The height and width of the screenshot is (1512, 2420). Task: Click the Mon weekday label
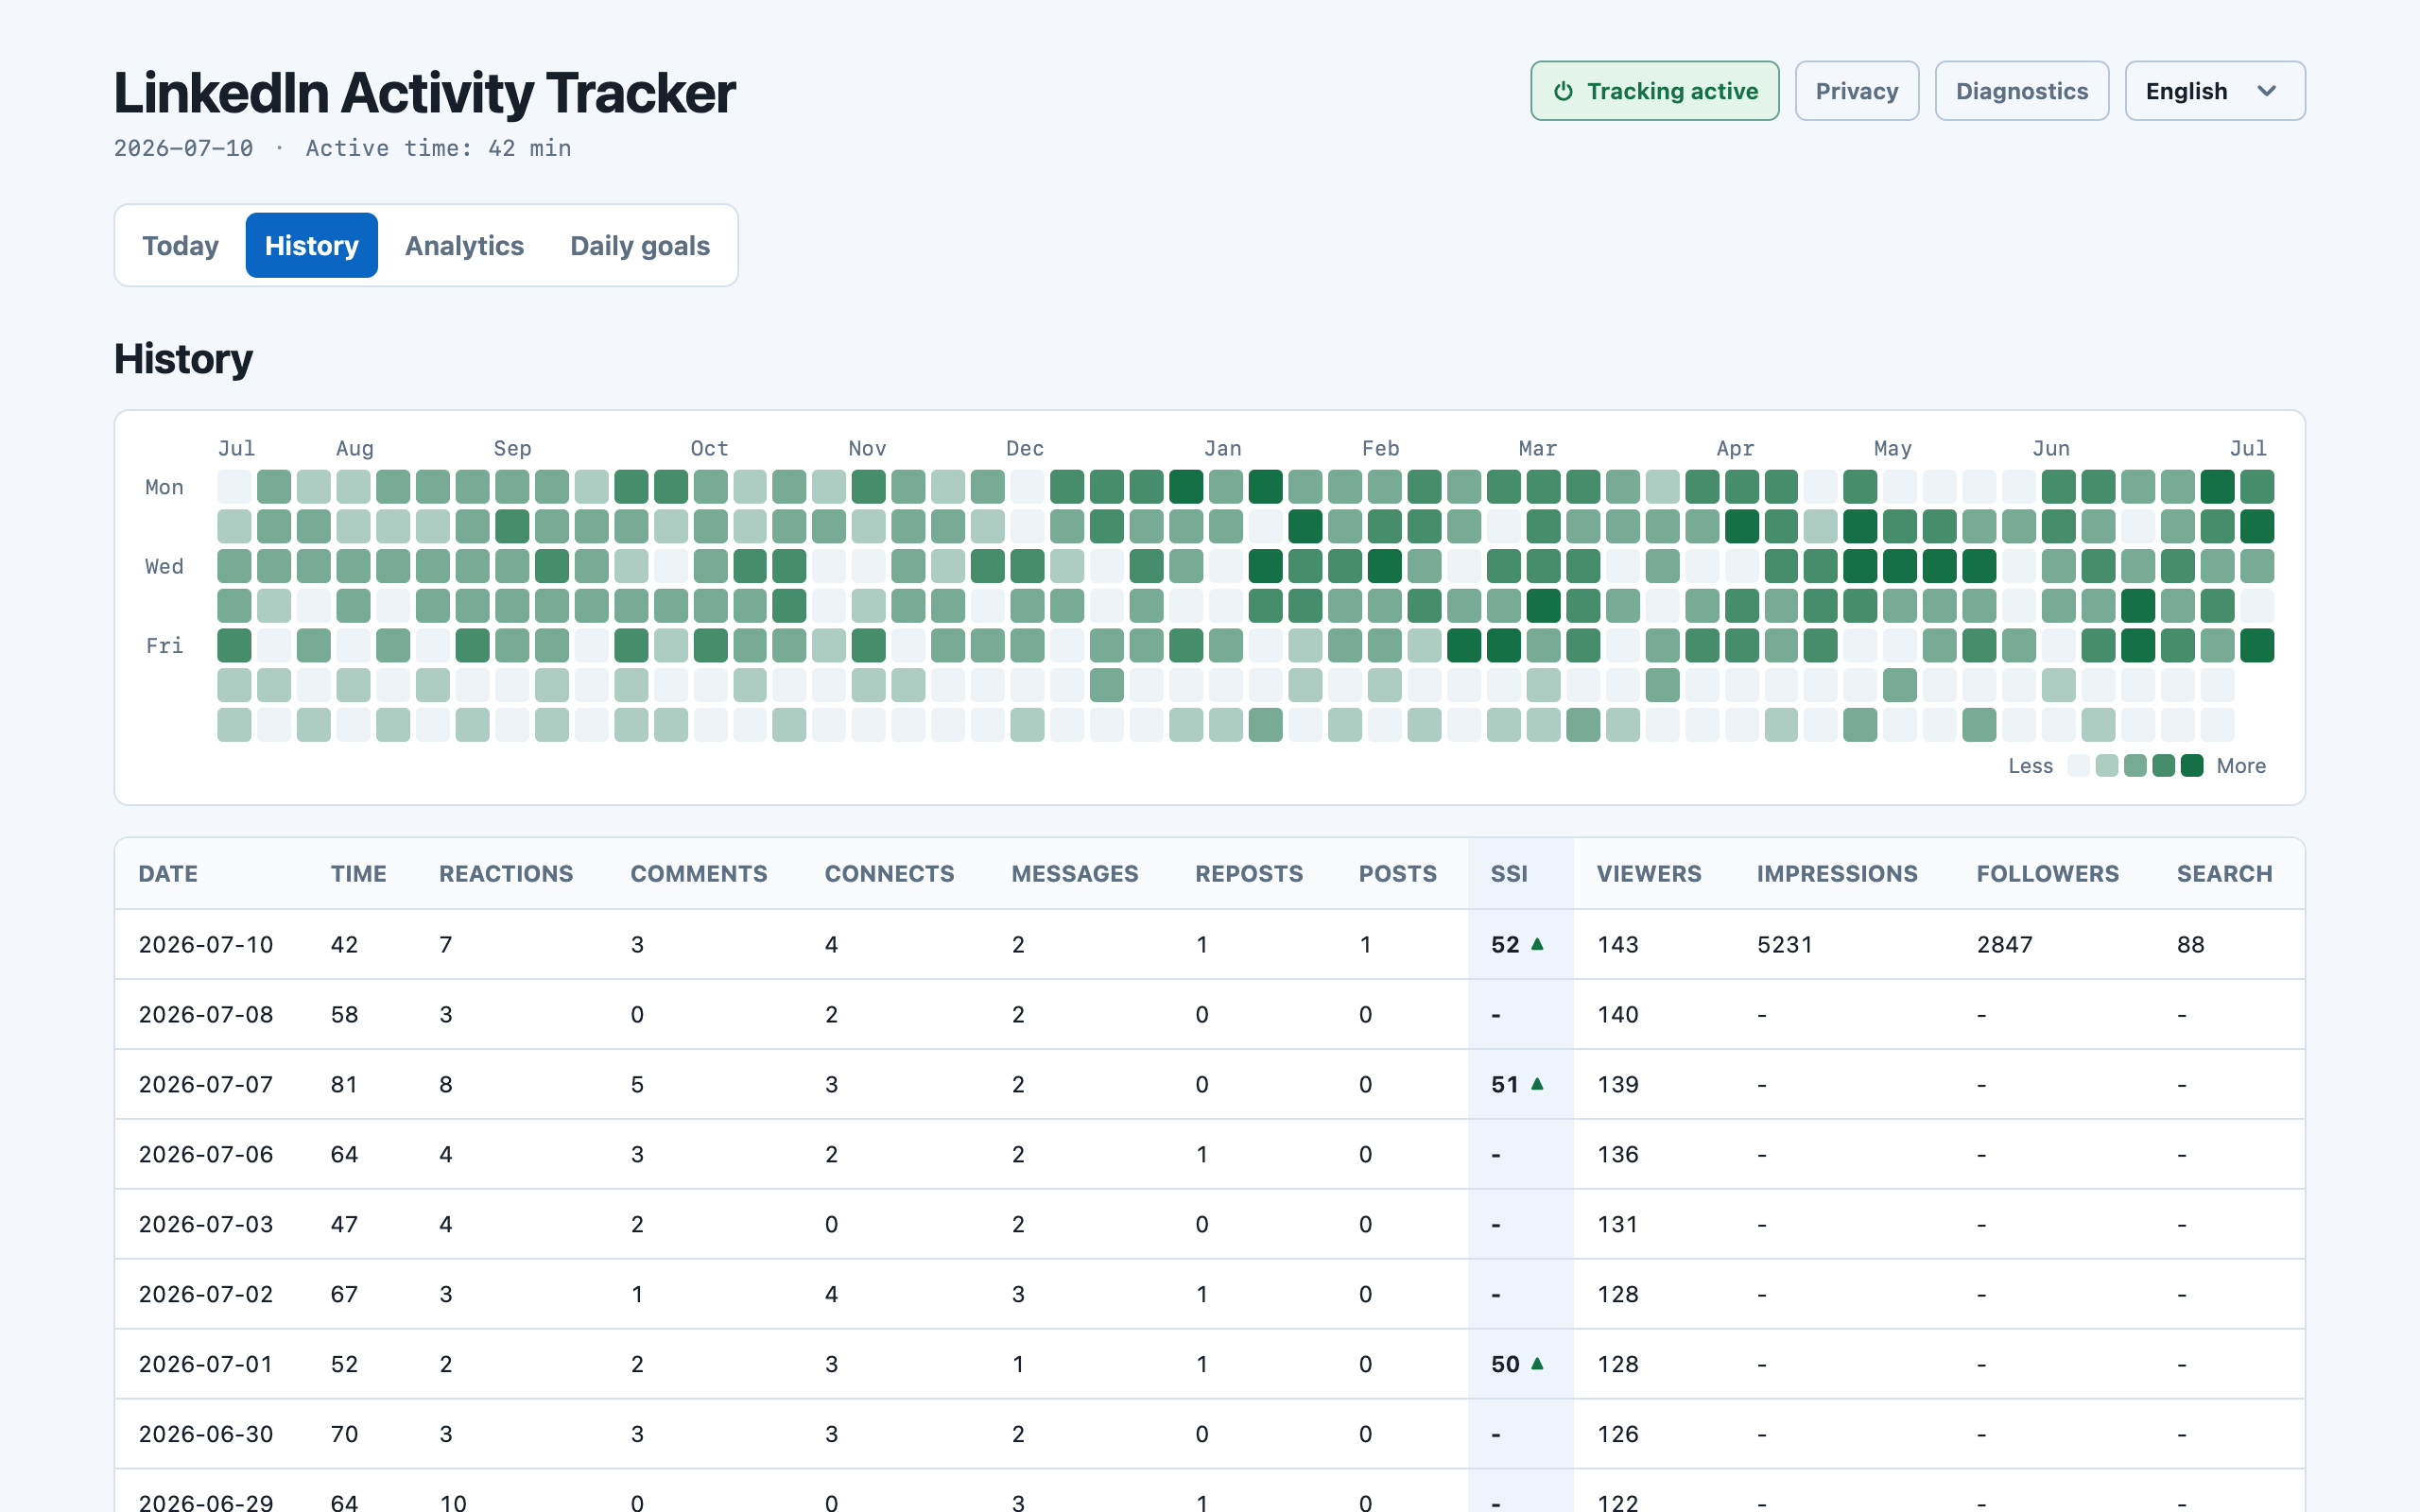pyautogui.click(x=164, y=487)
